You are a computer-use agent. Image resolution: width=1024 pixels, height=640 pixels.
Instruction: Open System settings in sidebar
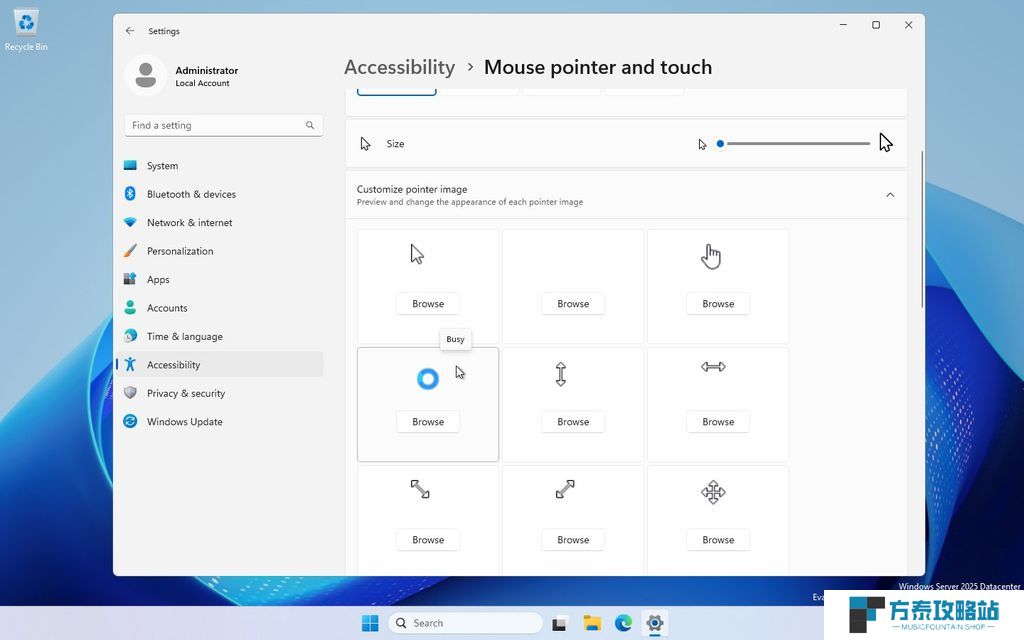[x=220, y=166]
